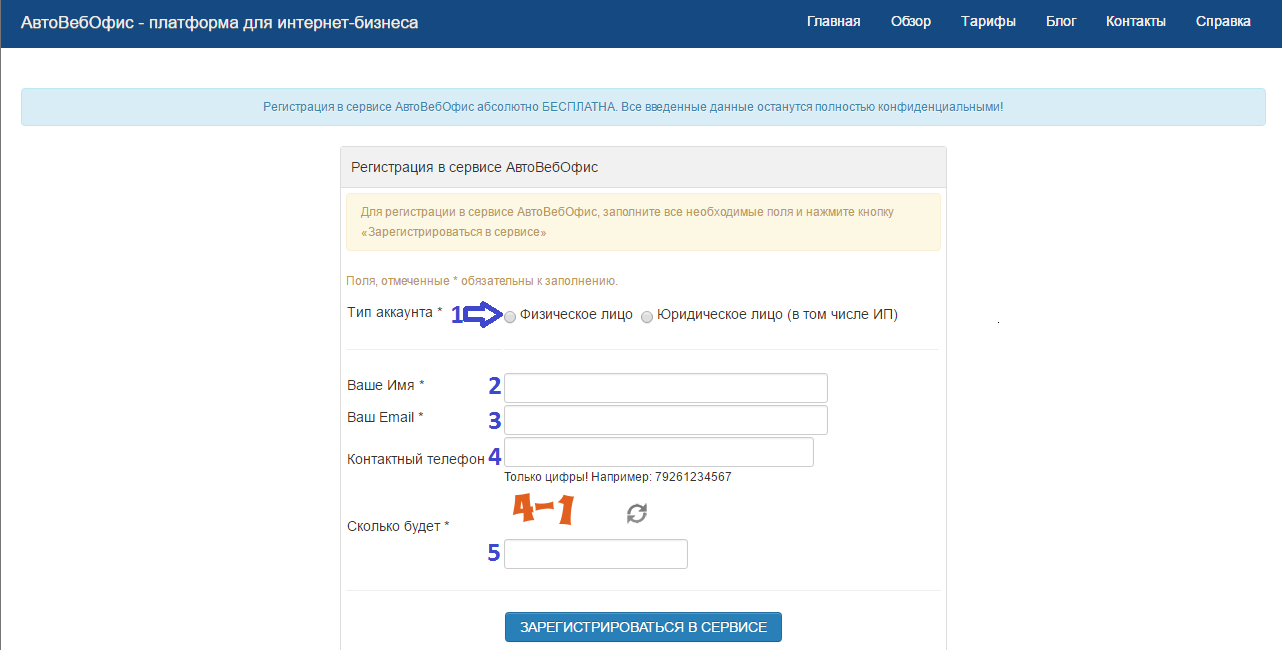Open the Тарифы menu link
The width and height of the screenshot is (1282, 650).
pyautogui.click(x=988, y=21)
